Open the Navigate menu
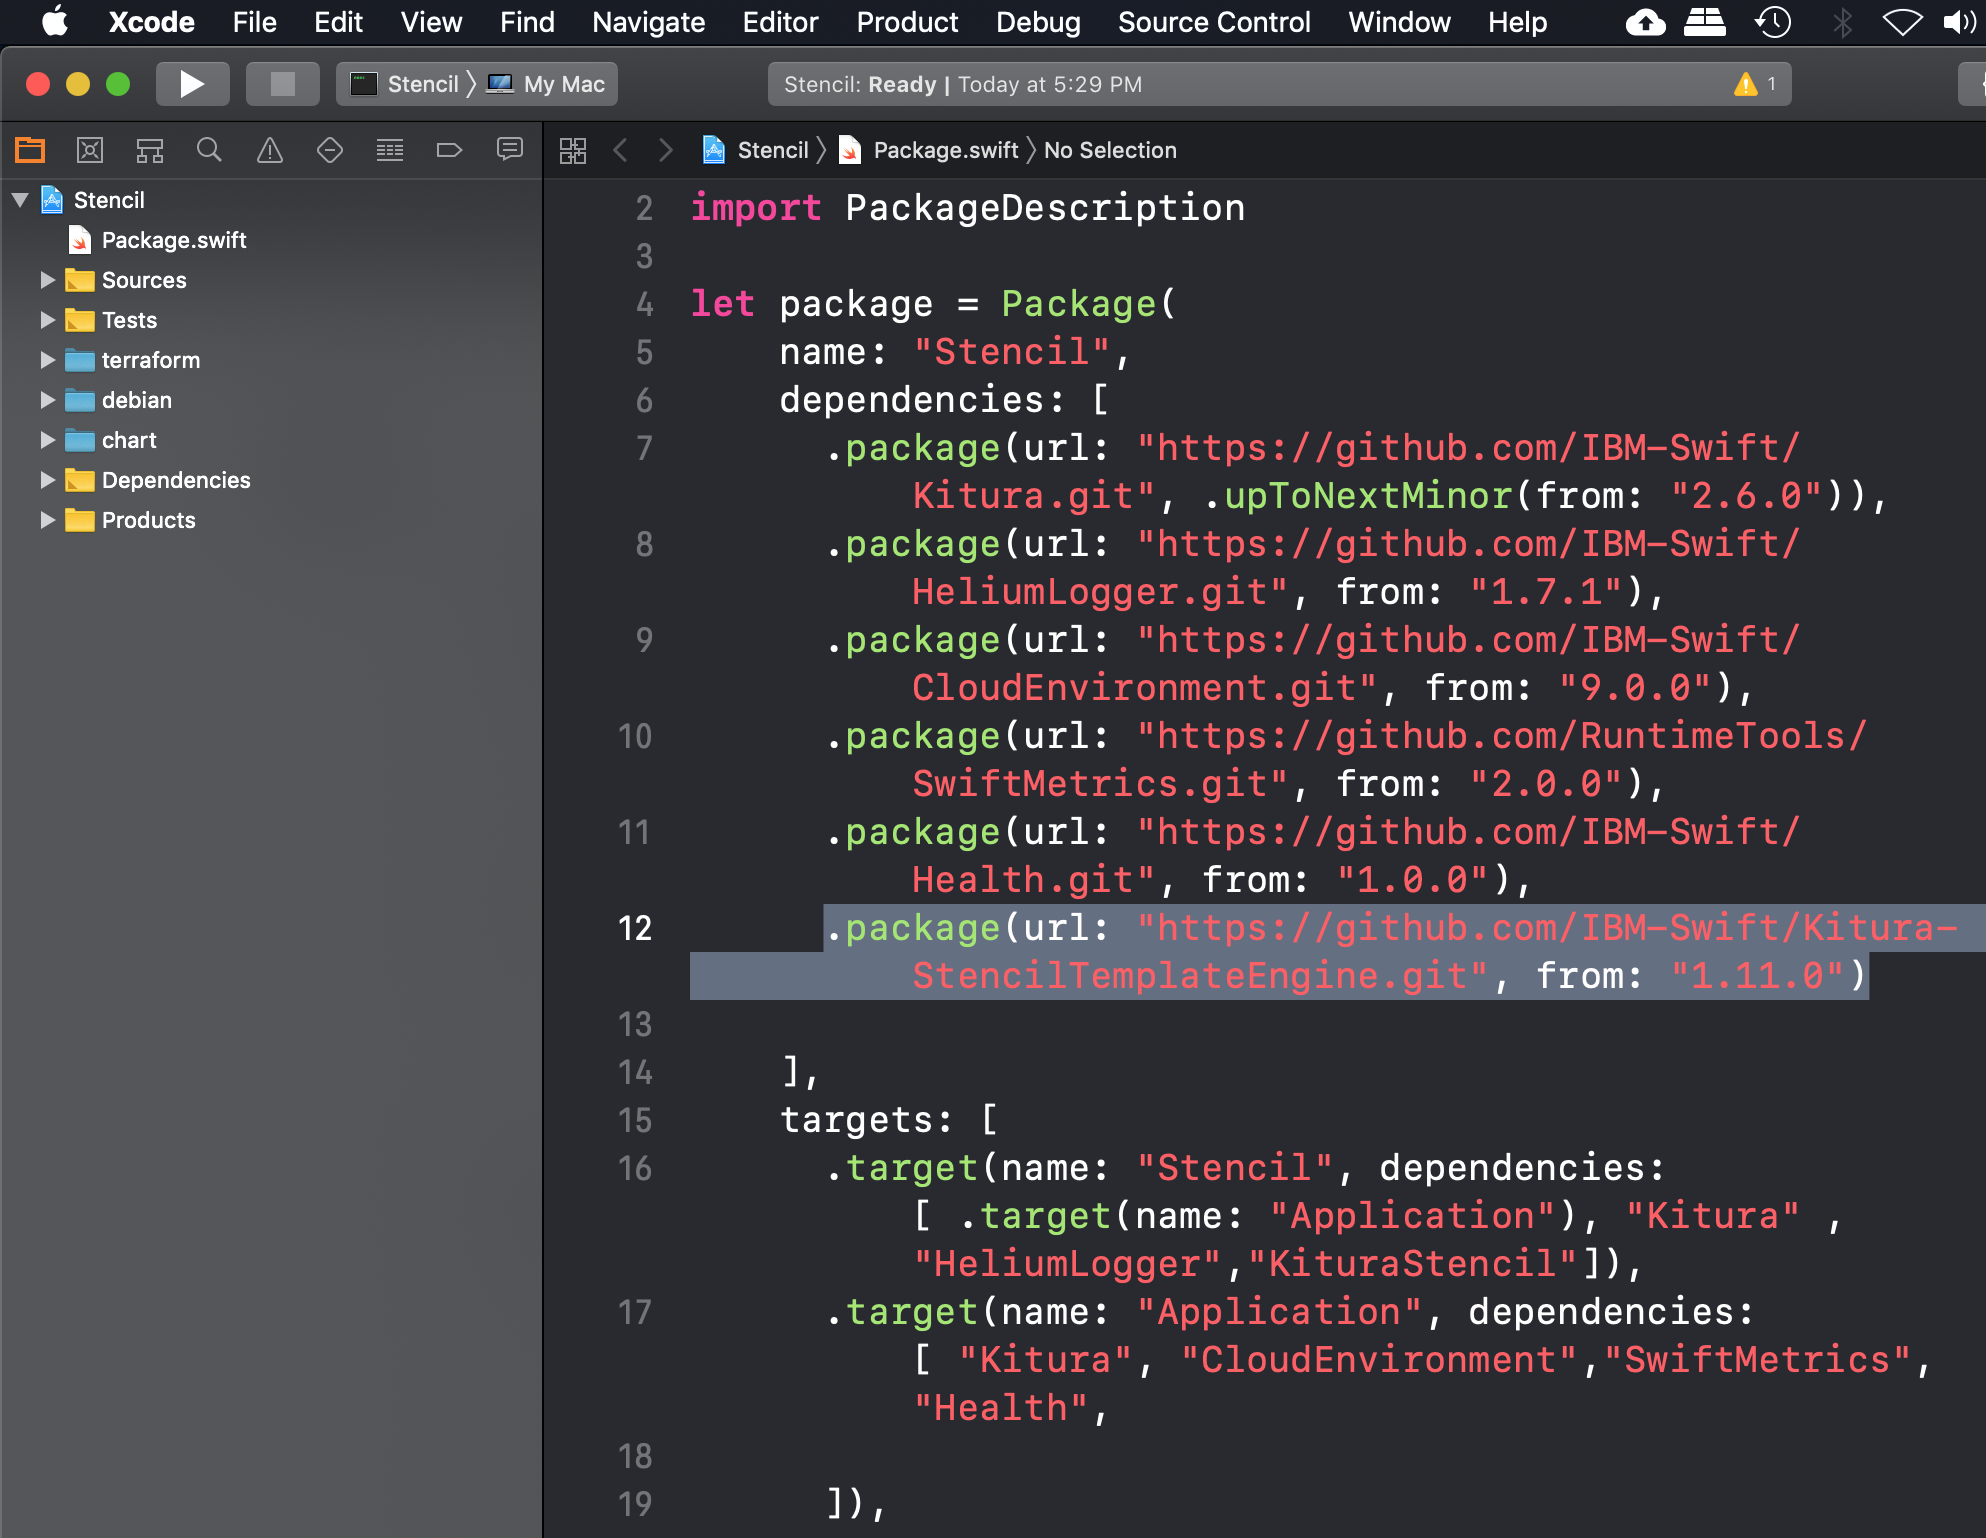This screenshot has height=1538, width=1986. 648,22
